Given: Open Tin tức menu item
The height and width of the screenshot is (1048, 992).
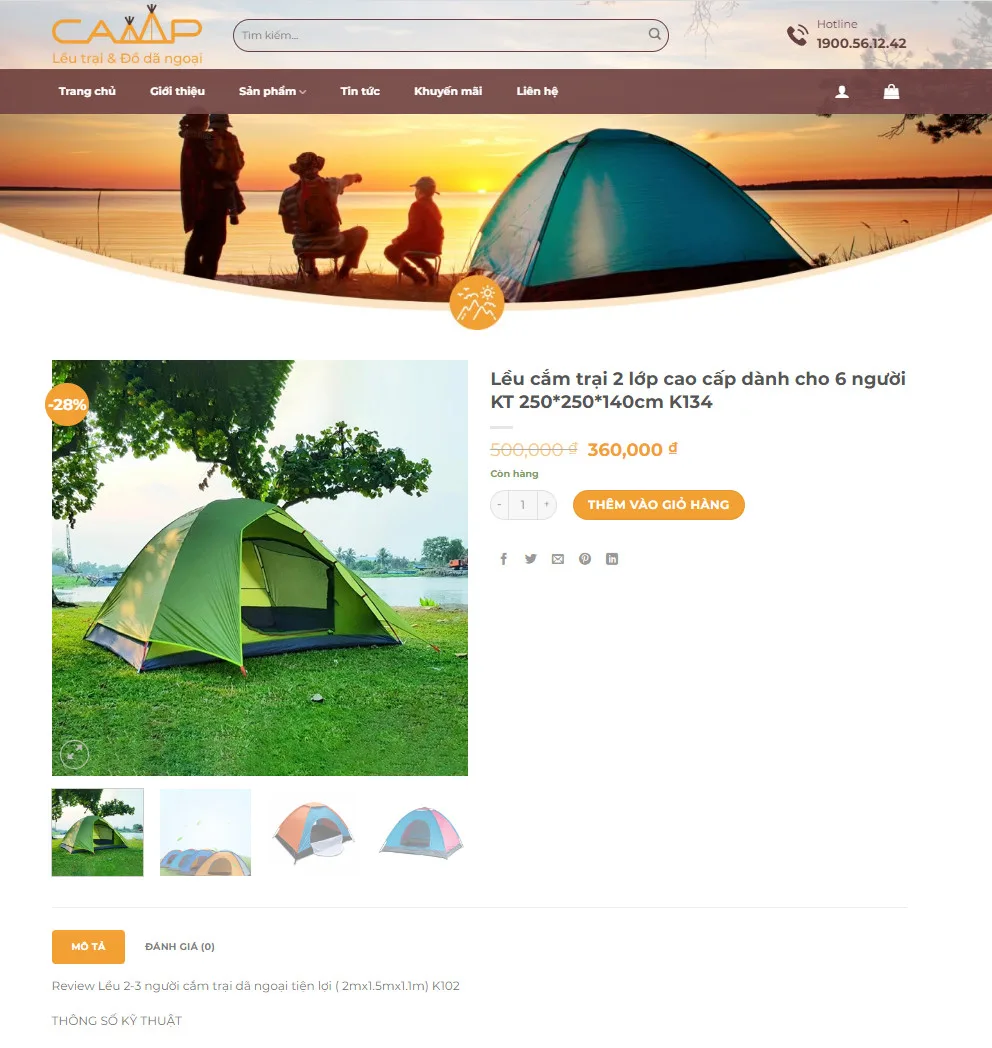Looking at the screenshot, I should coord(360,92).
